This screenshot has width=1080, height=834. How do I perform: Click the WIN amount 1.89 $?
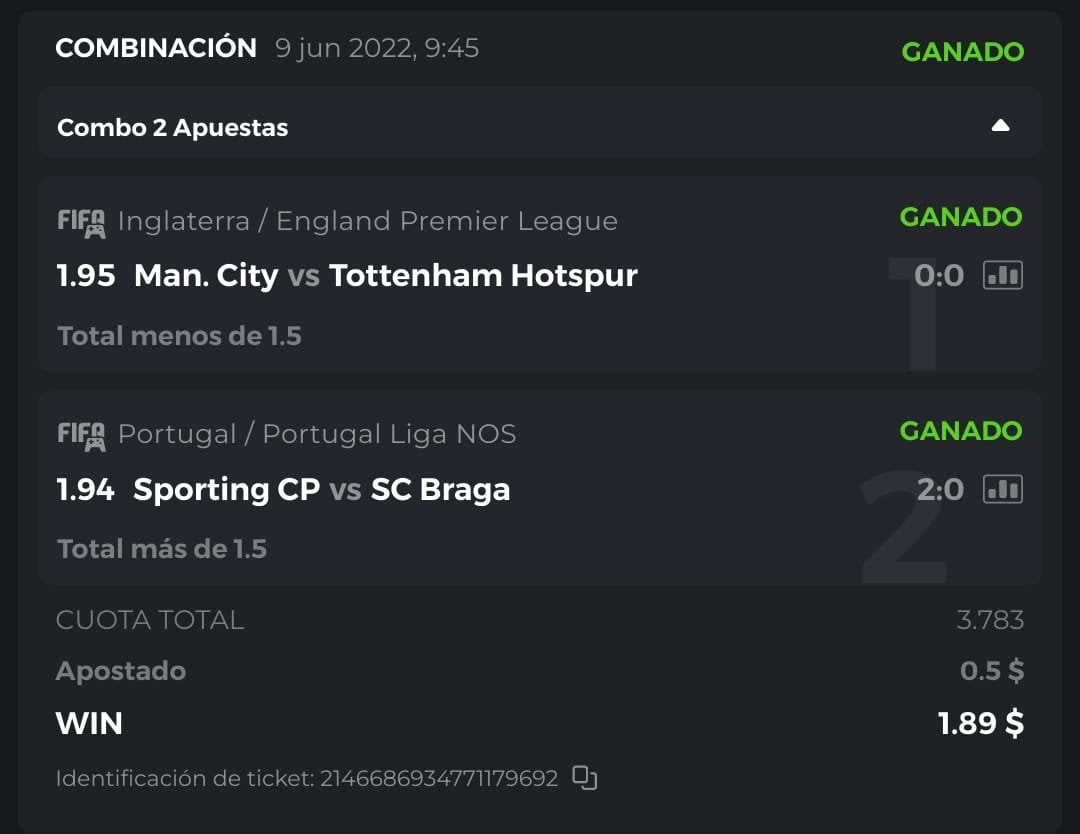click(980, 723)
